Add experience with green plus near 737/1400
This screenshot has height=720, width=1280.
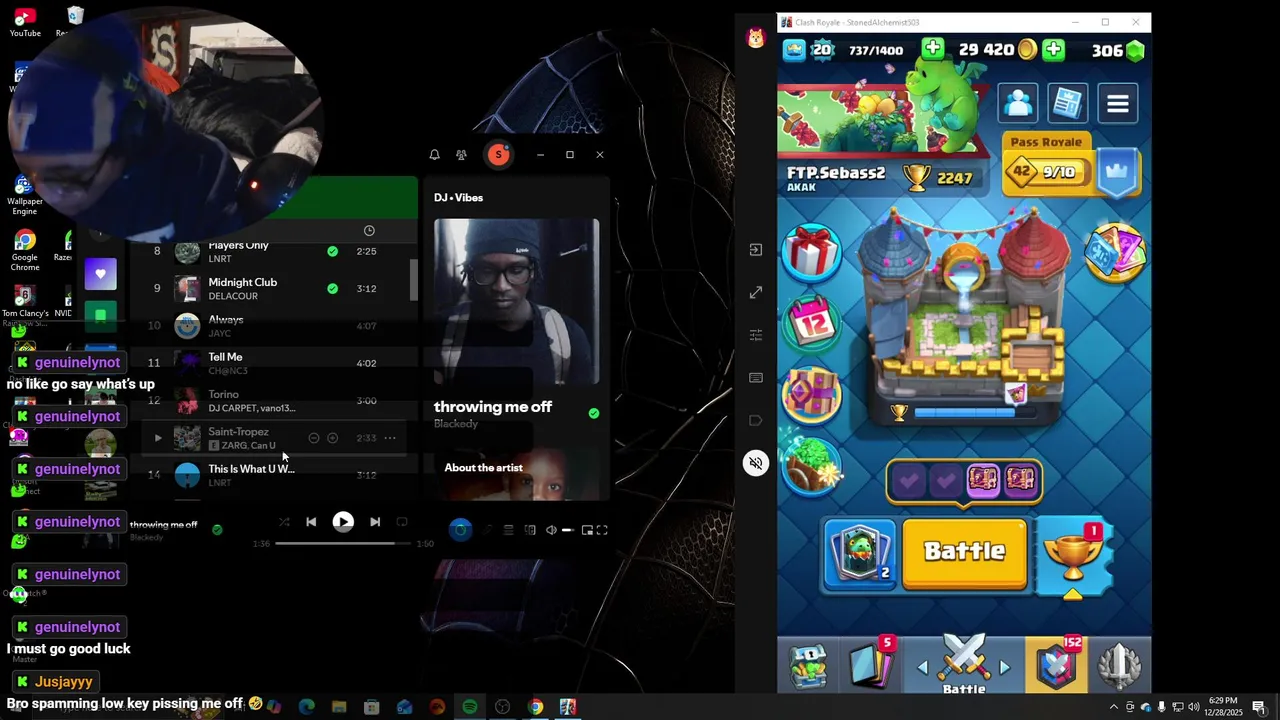pyautogui.click(x=933, y=49)
